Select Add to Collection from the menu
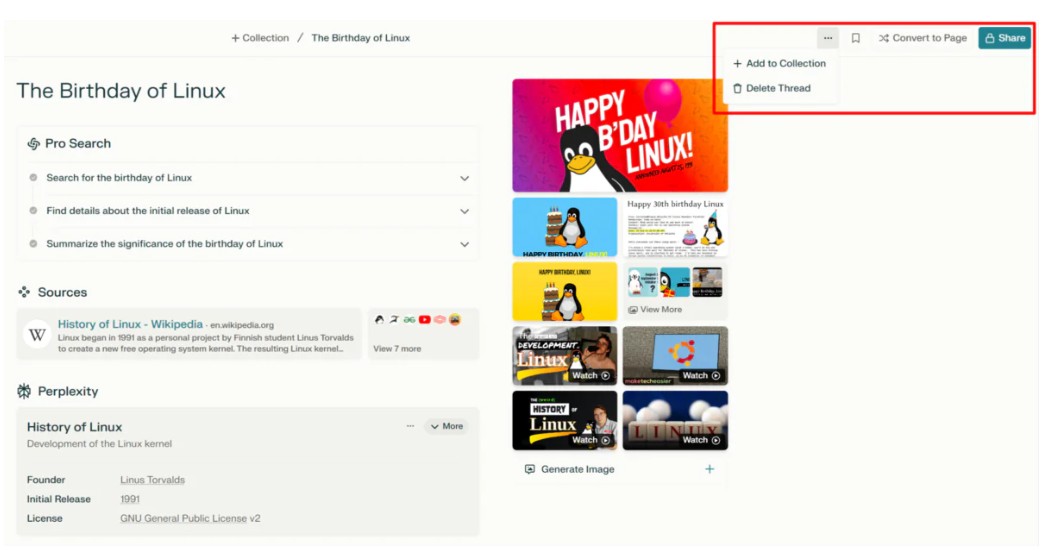The width and height of the screenshot is (1044, 550). click(x=779, y=63)
